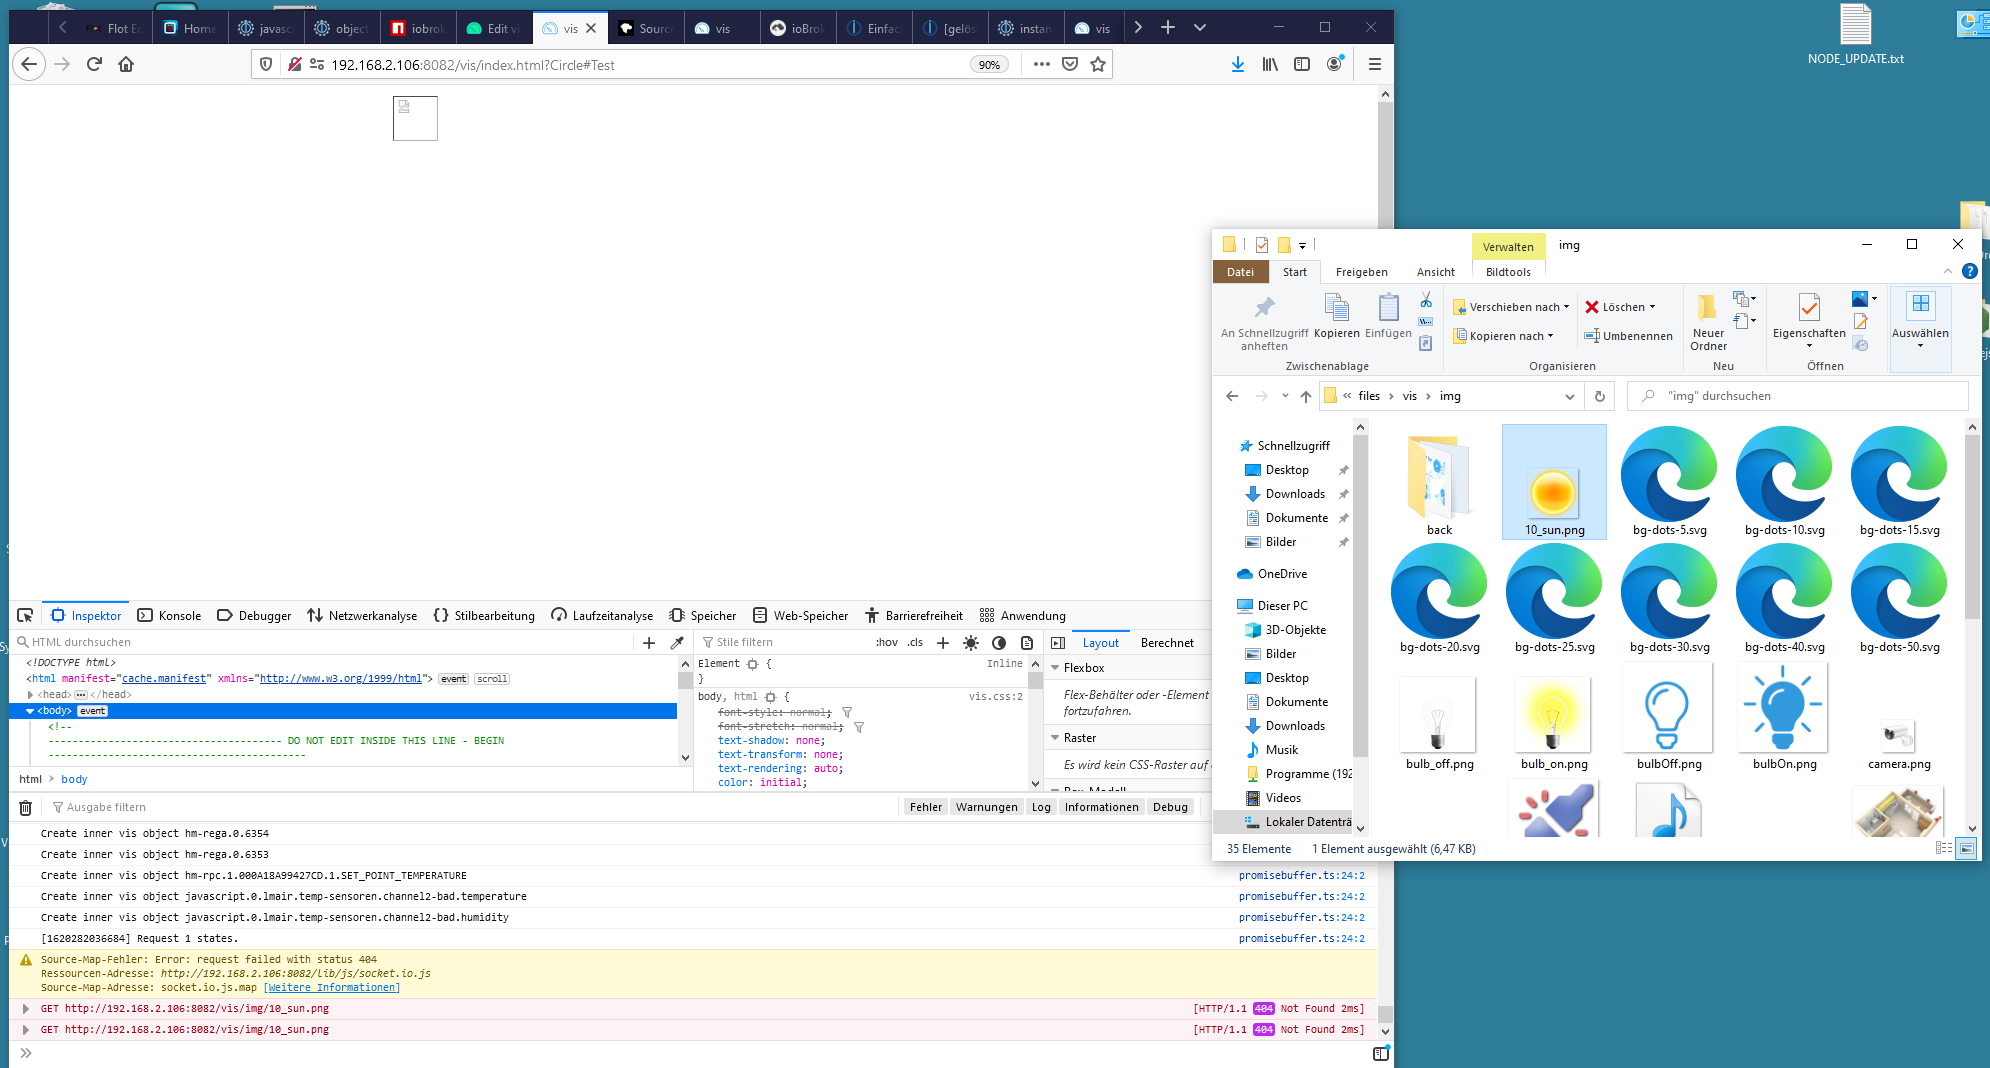Bookmark this page with the star icon

pos(1098,65)
